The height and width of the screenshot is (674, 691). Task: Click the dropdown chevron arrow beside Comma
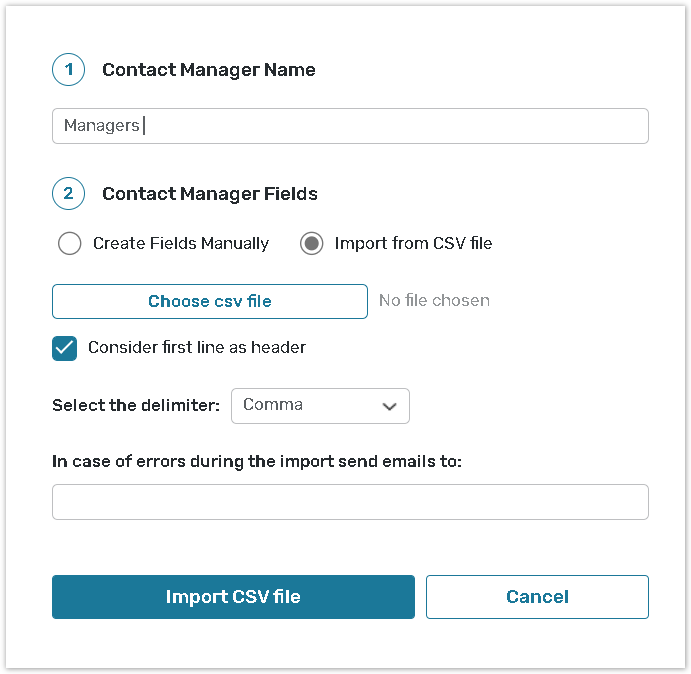tap(389, 406)
